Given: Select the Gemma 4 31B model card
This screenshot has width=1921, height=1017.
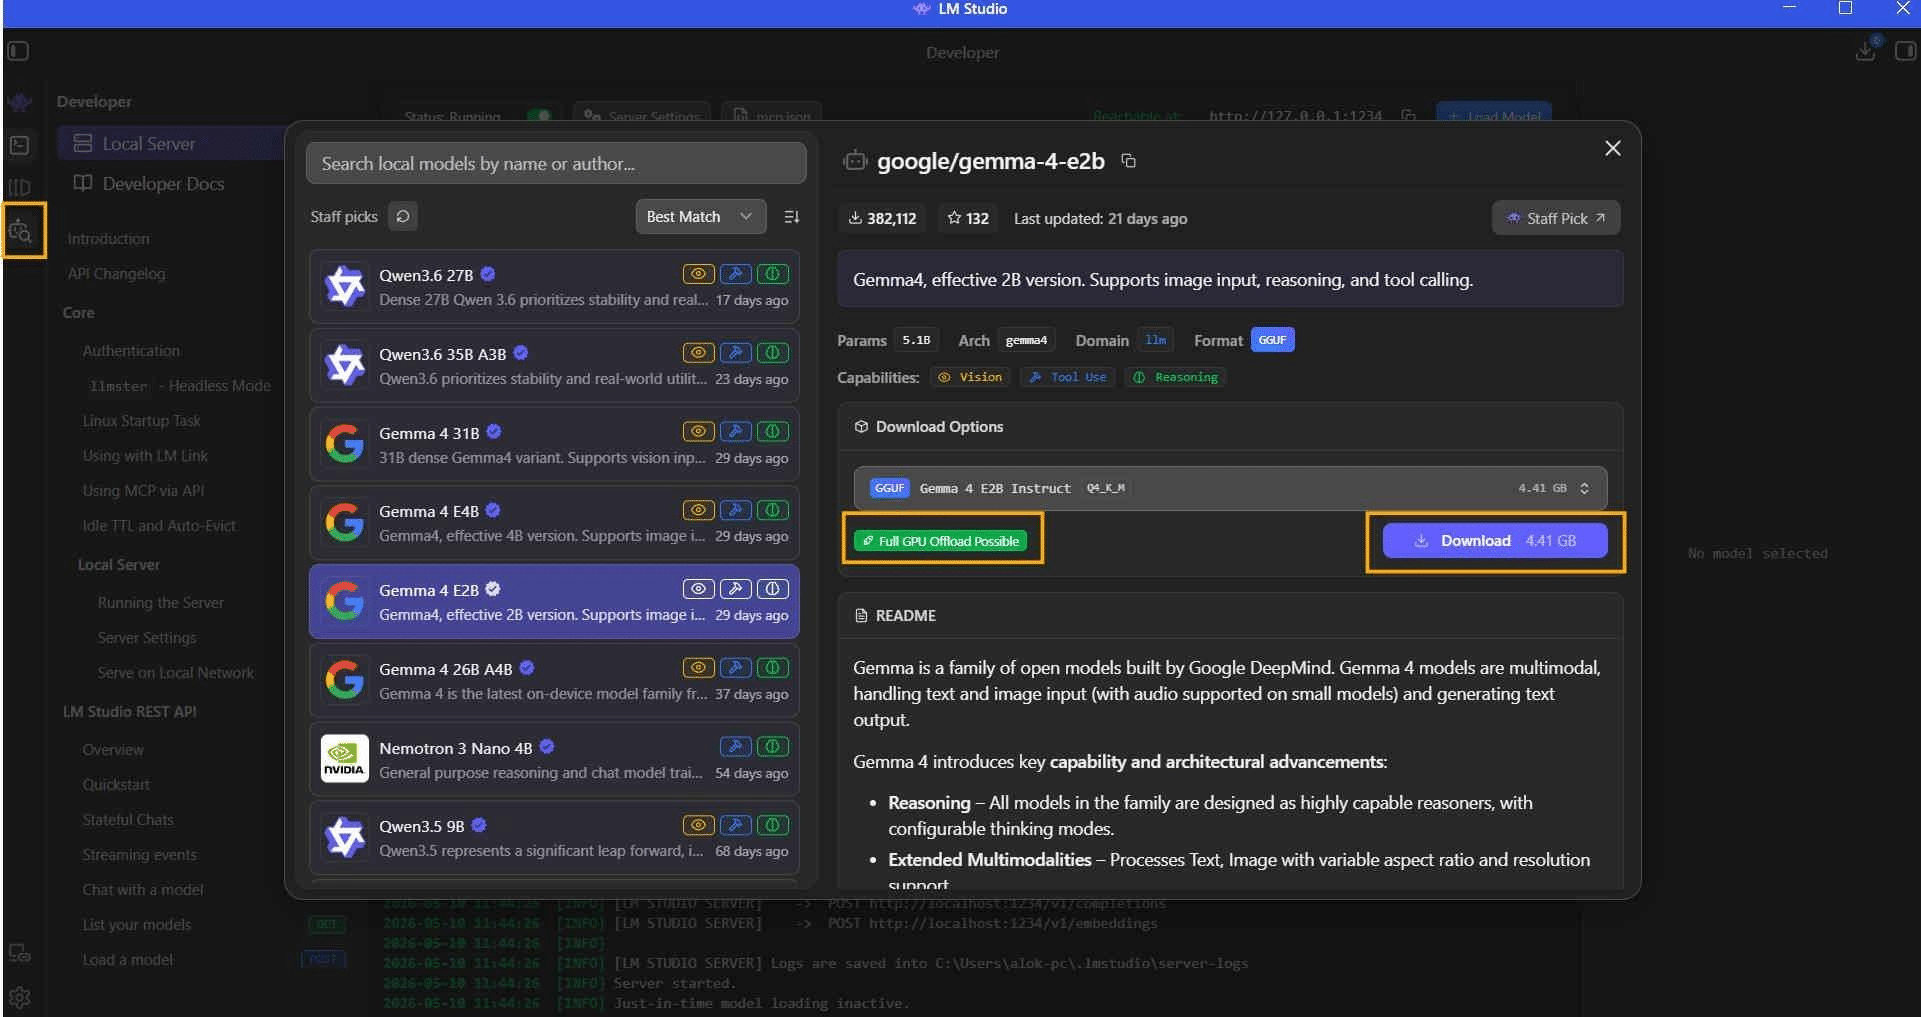Looking at the screenshot, I should (554, 444).
